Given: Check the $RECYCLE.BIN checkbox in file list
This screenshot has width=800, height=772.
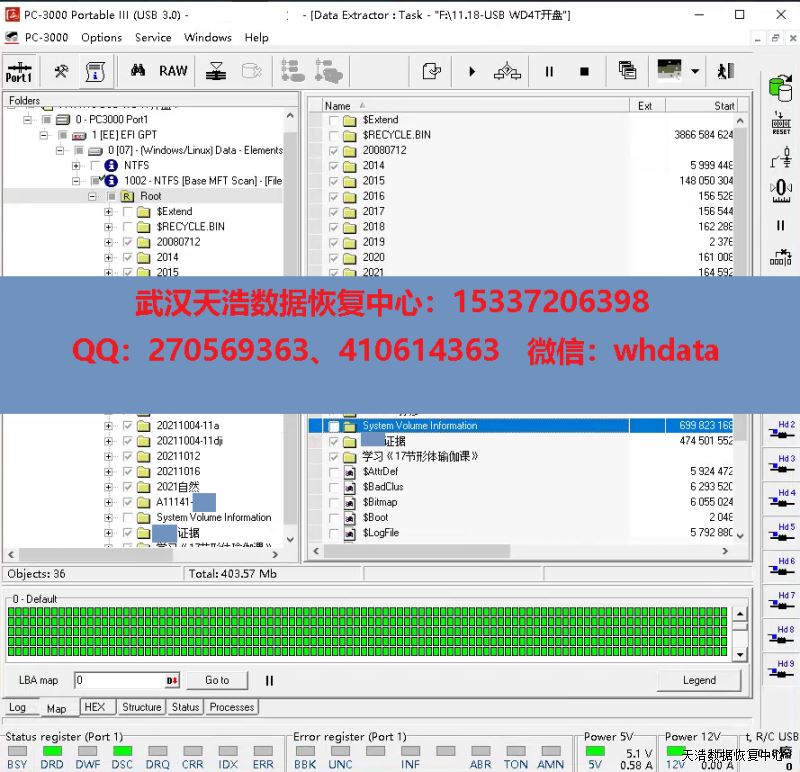Looking at the screenshot, I should (x=334, y=135).
